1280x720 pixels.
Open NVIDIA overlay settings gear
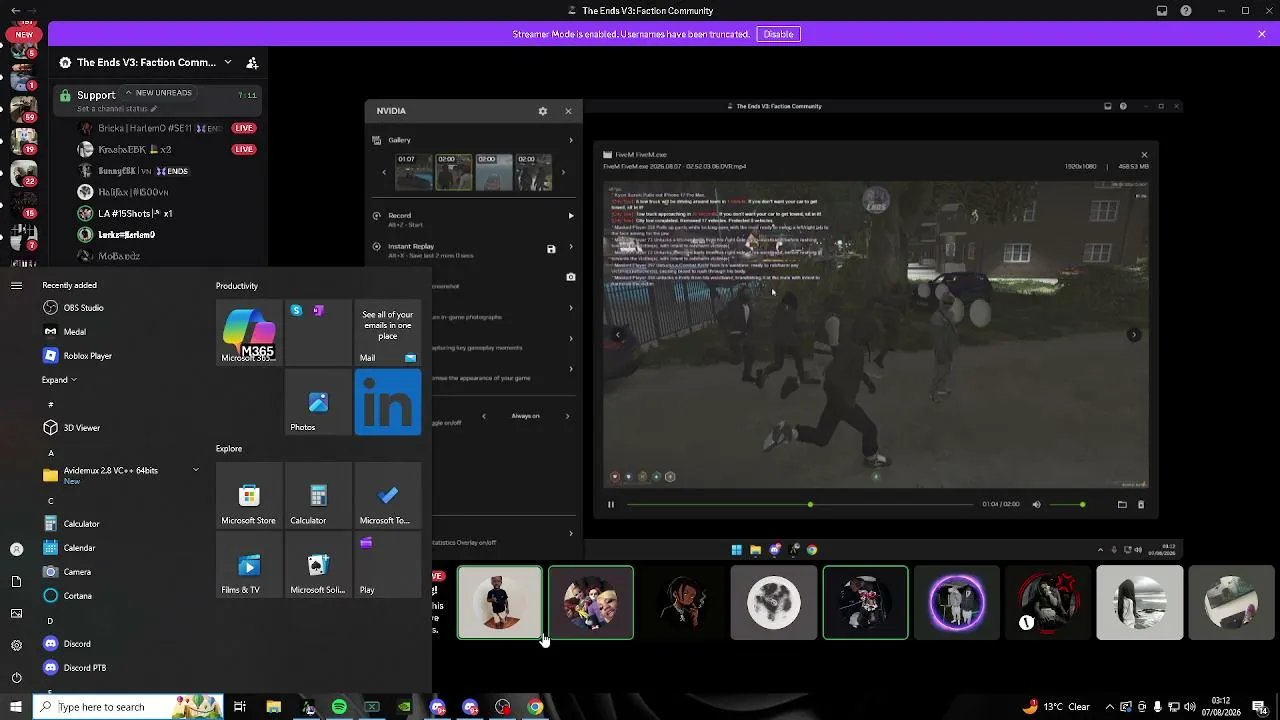[x=543, y=111]
